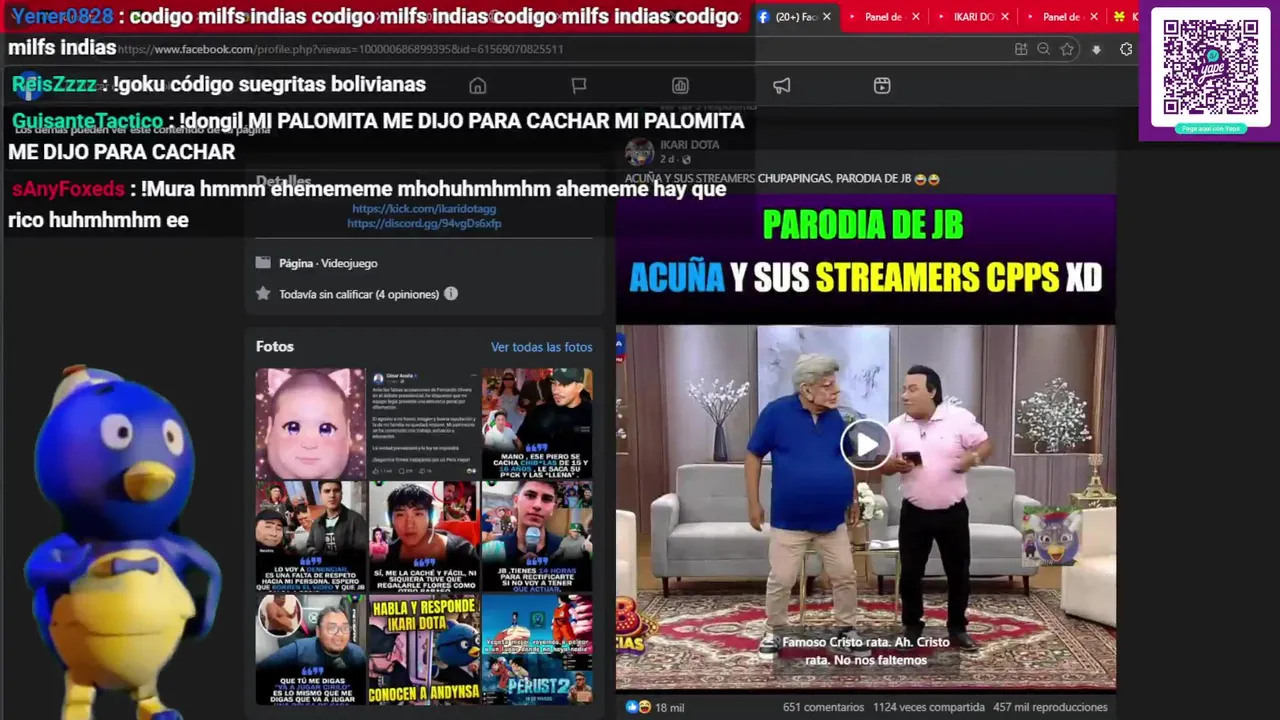
Task: Close the Panel de tab after IKARI DO
Action: 1094,17
